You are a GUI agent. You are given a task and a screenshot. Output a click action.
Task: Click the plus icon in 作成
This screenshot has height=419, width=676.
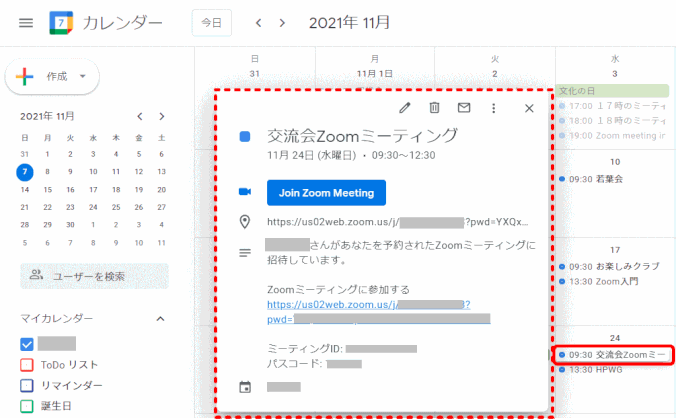tap(25, 77)
